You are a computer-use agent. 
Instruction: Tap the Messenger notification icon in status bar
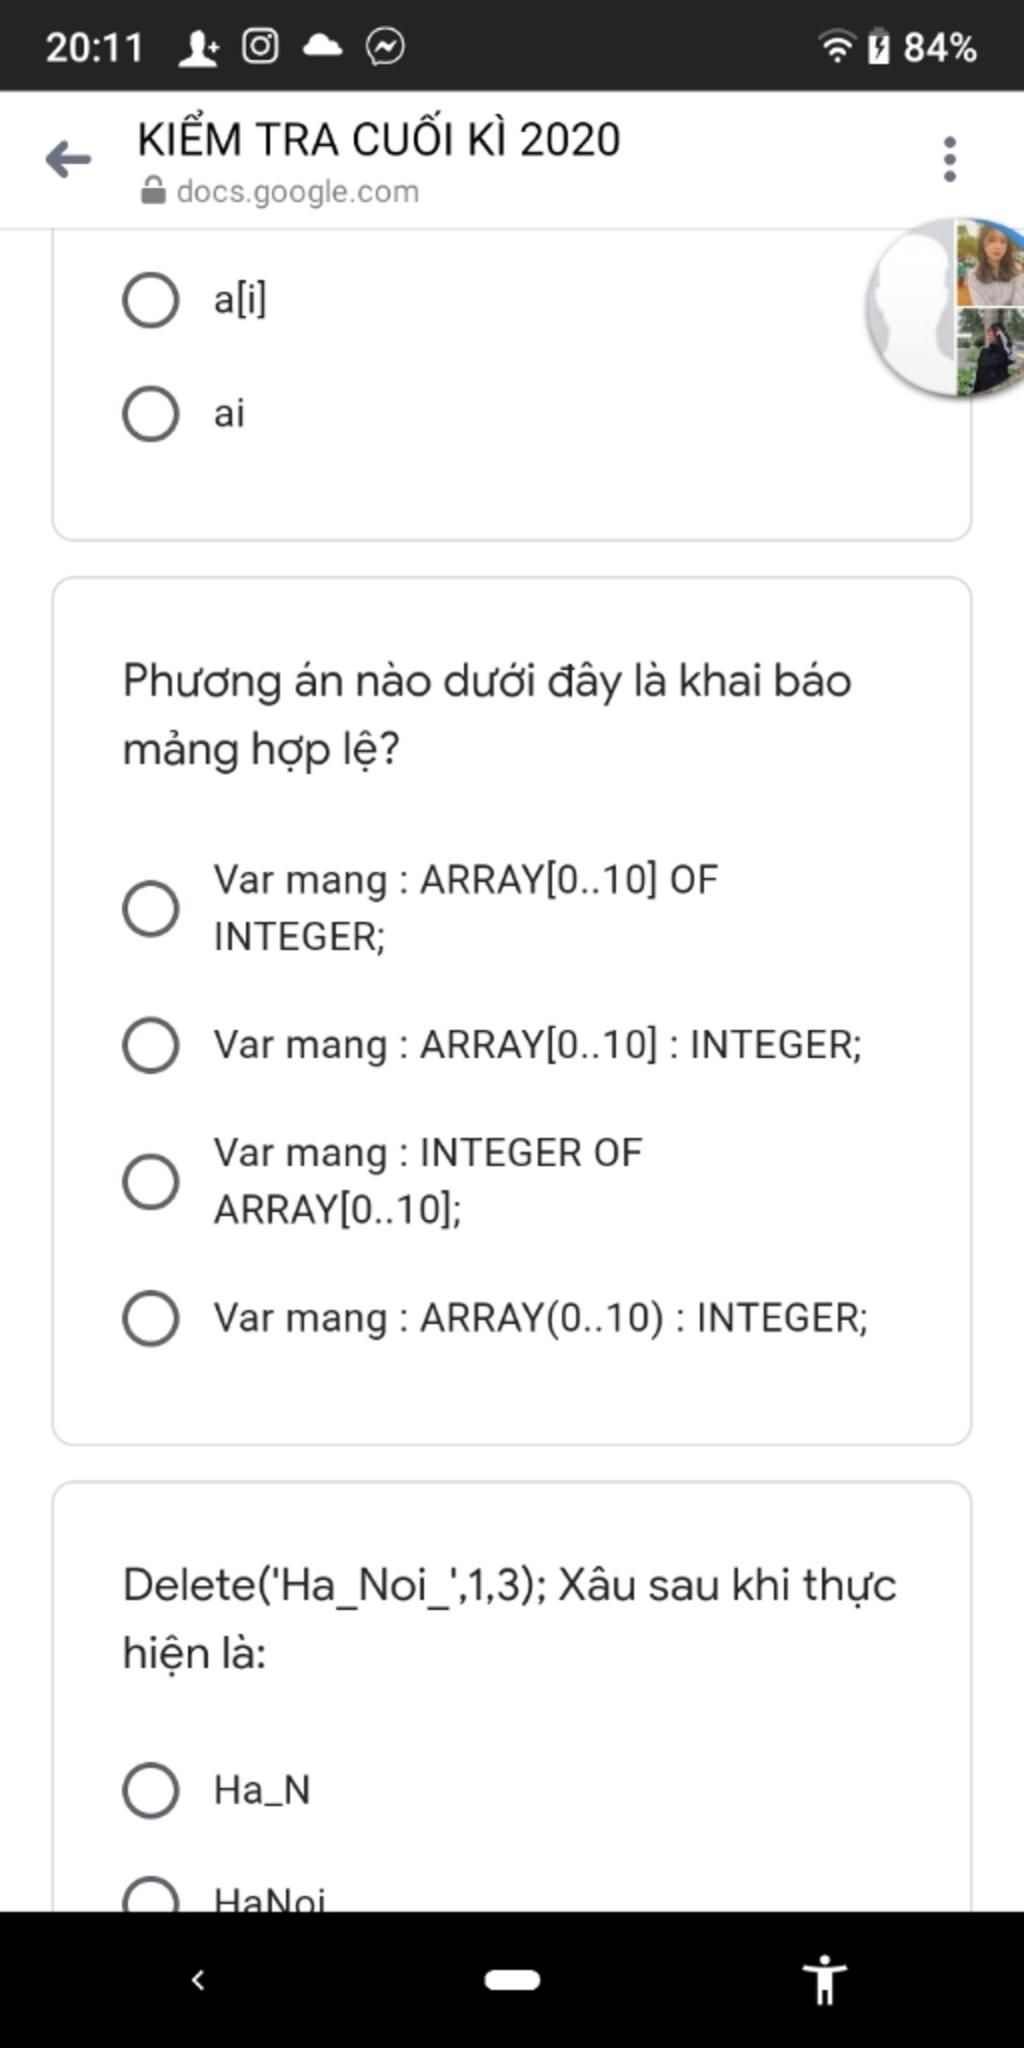[x=385, y=46]
